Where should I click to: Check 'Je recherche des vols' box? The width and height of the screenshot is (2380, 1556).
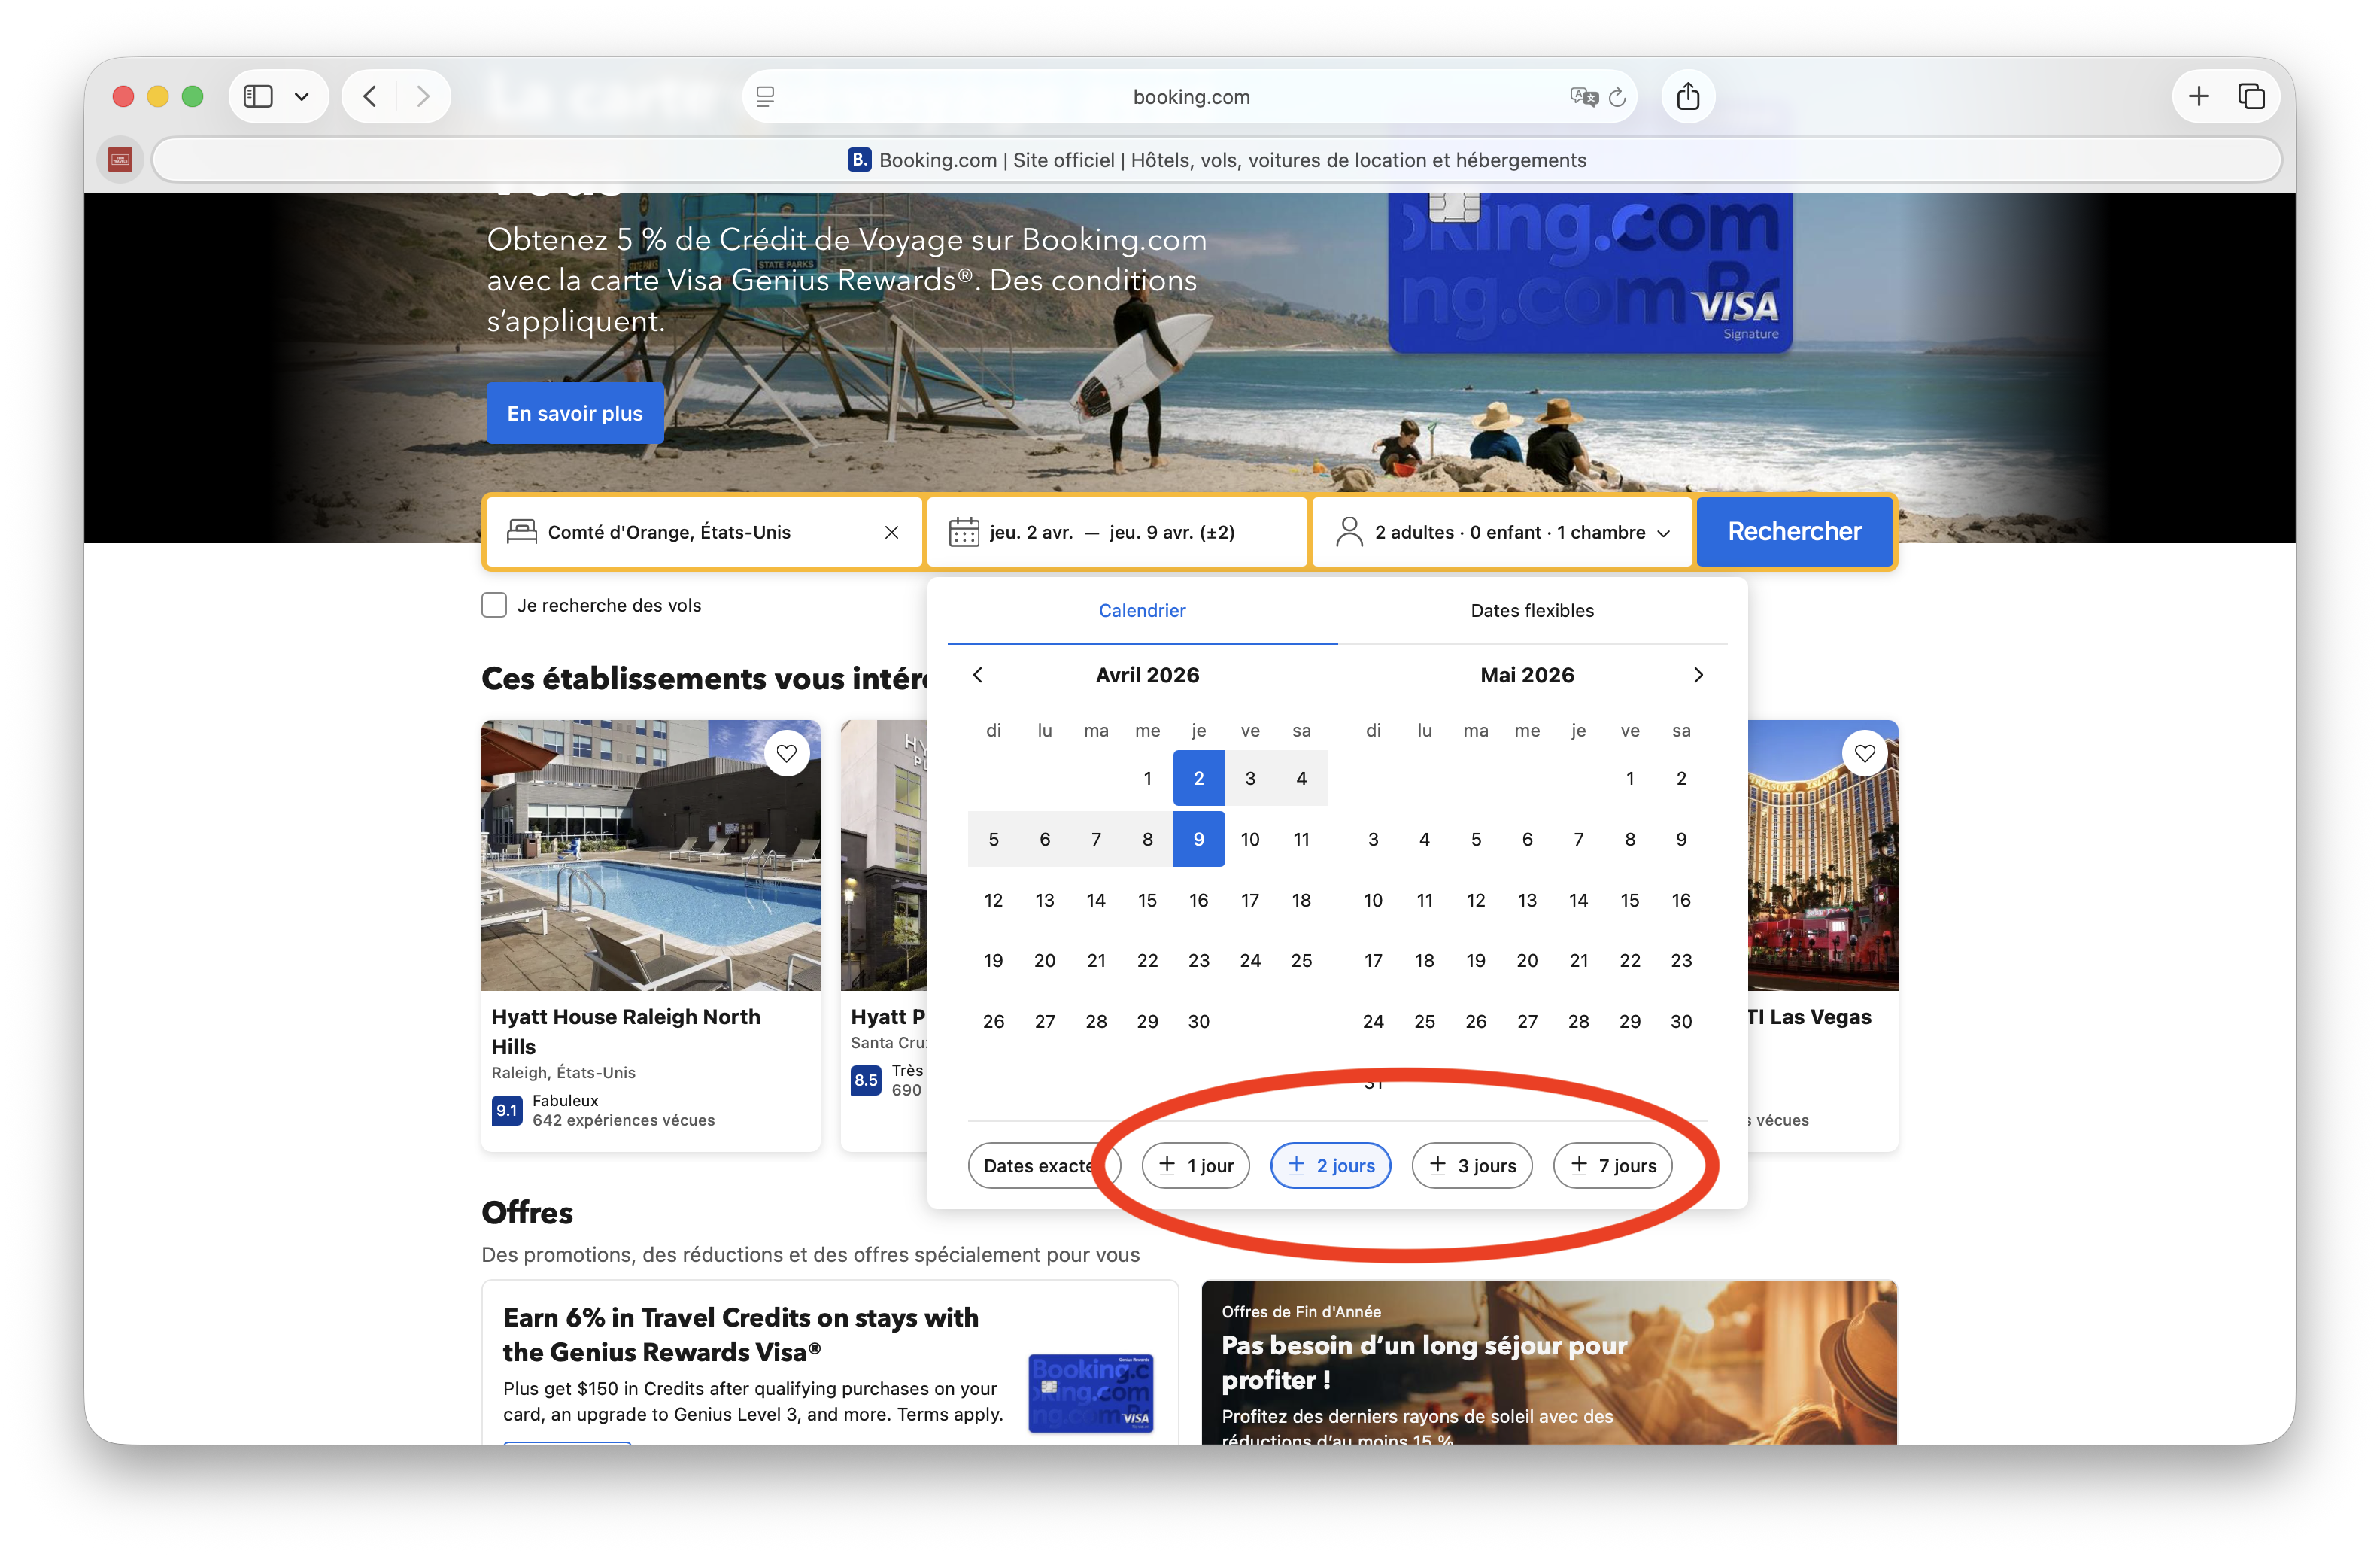click(494, 605)
